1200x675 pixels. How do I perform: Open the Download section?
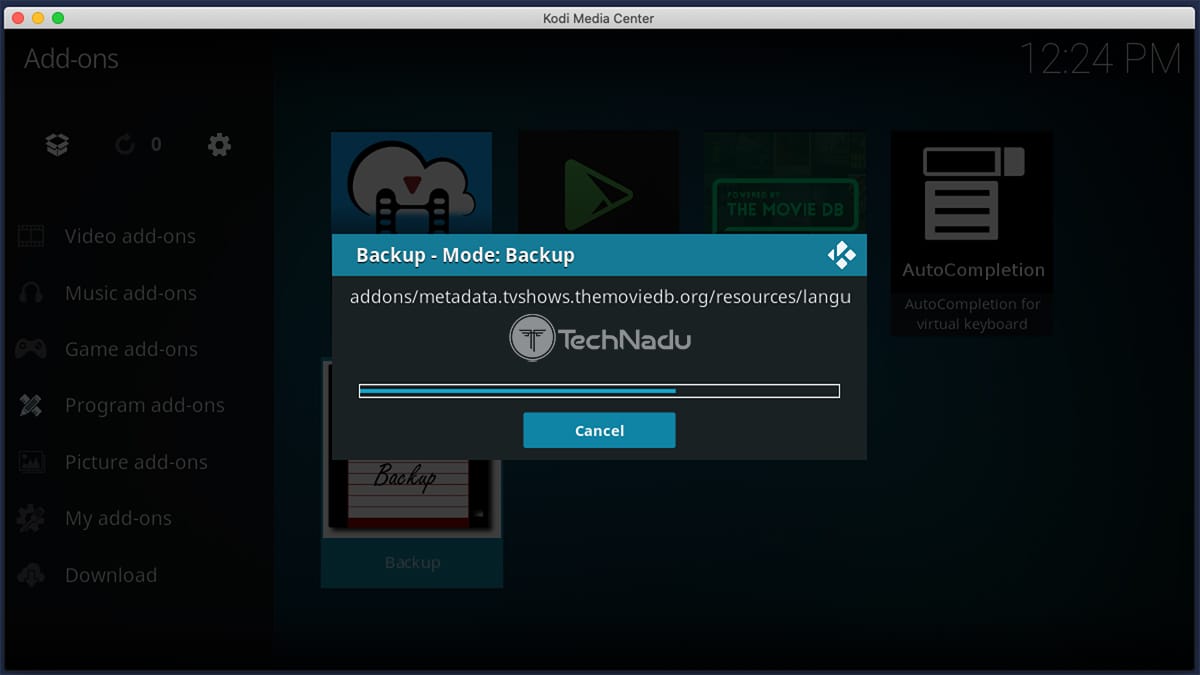(x=111, y=575)
